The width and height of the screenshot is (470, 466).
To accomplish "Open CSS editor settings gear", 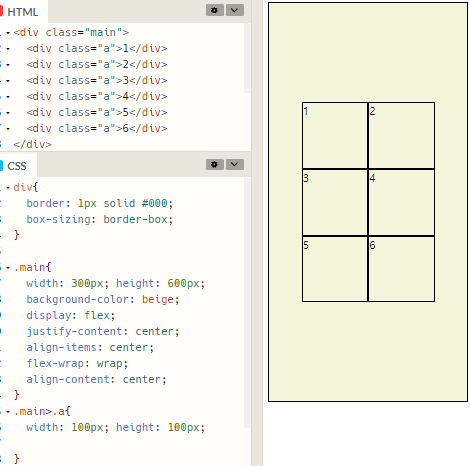I will point(214,164).
